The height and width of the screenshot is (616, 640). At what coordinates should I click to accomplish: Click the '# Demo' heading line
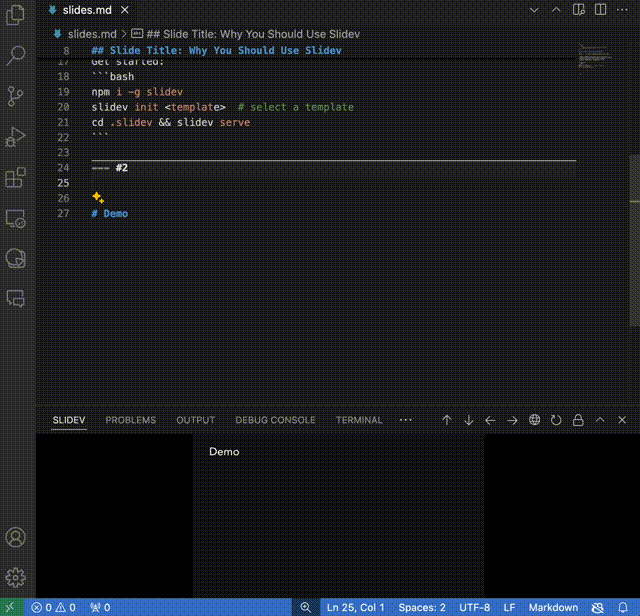[110, 213]
